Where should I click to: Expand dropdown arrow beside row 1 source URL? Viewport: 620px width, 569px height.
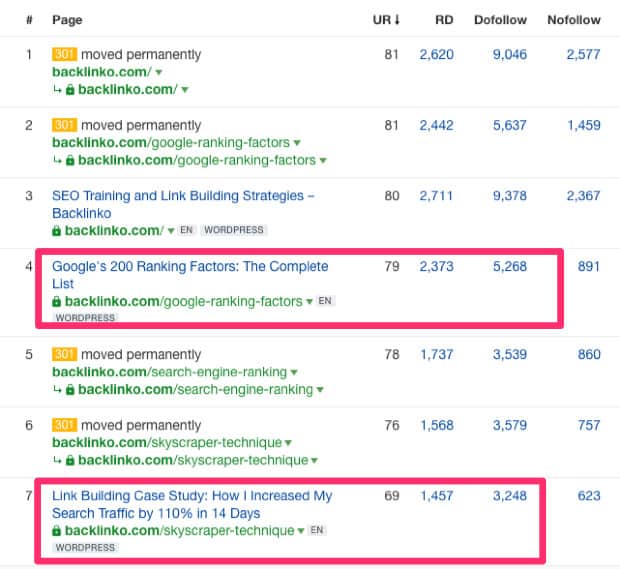pos(159,72)
